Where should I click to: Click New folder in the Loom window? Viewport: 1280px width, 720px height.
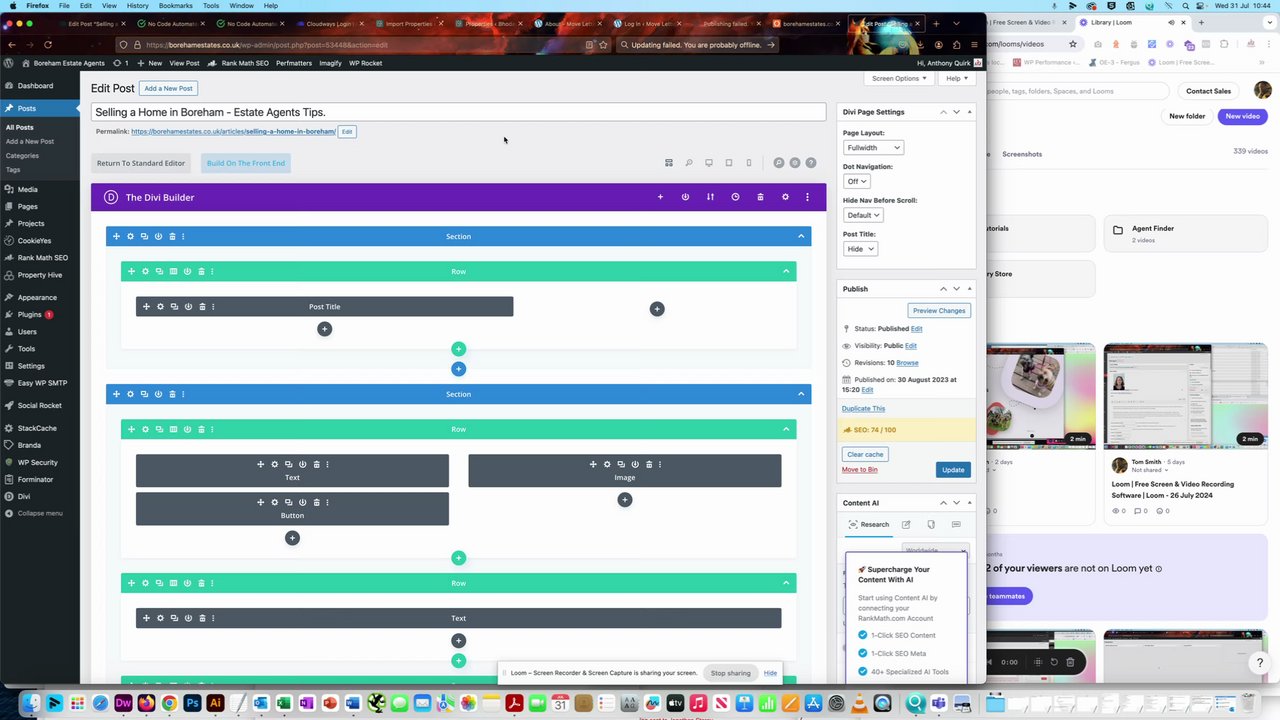1187,116
